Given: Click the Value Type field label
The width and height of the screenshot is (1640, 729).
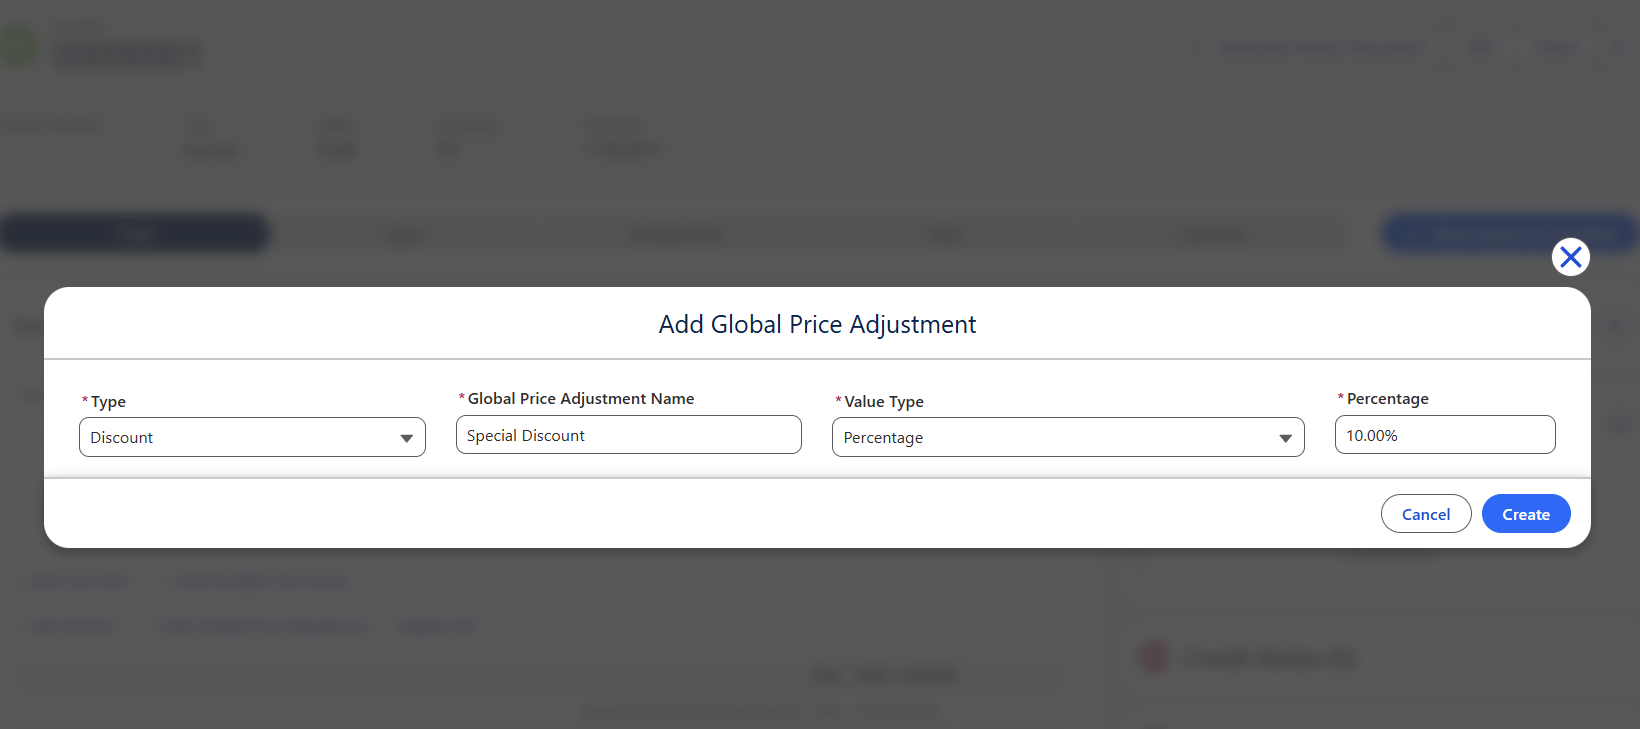Looking at the screenshot, I should point(884,401).
